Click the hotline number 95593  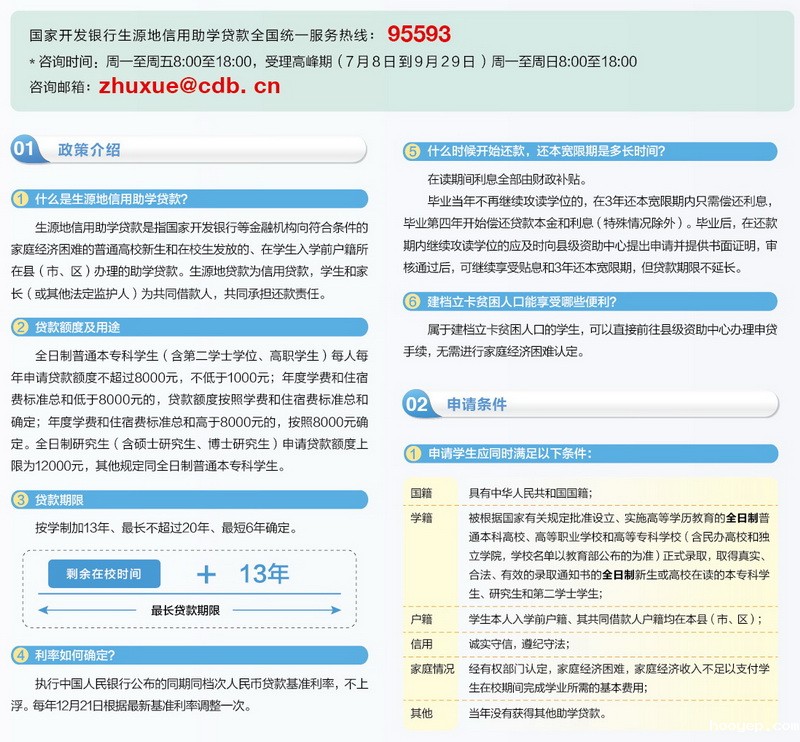click(x=419, y=34)
